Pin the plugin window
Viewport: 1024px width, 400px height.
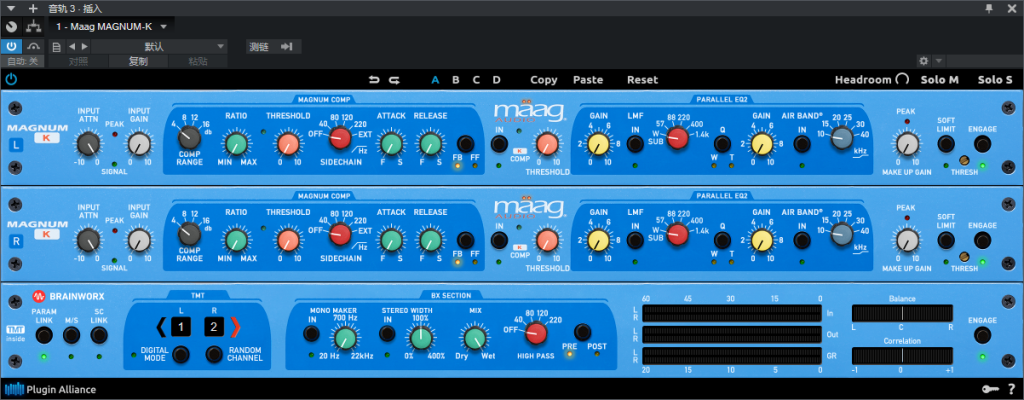tap(989, 8)
